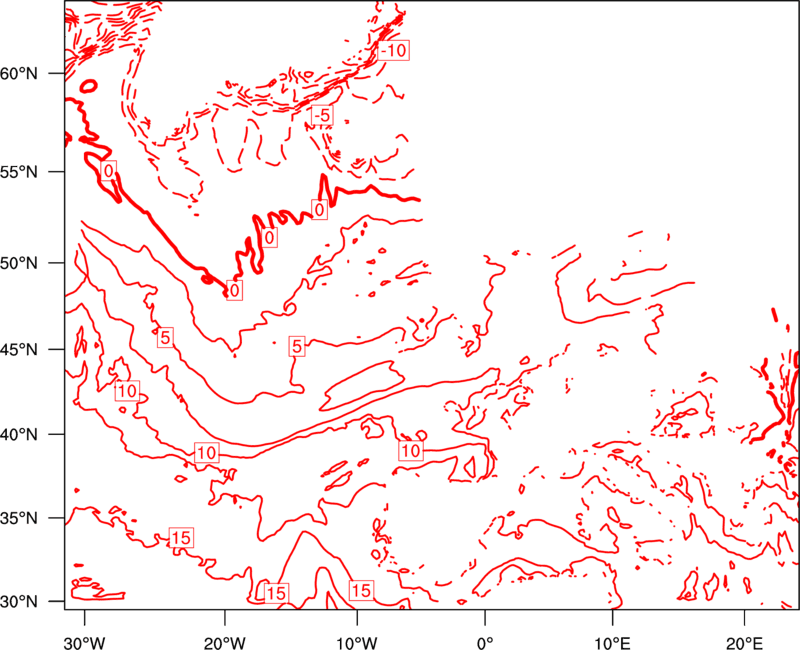Select the 0° longitude label
Screen dimensions: 800x650
[485, 643]
